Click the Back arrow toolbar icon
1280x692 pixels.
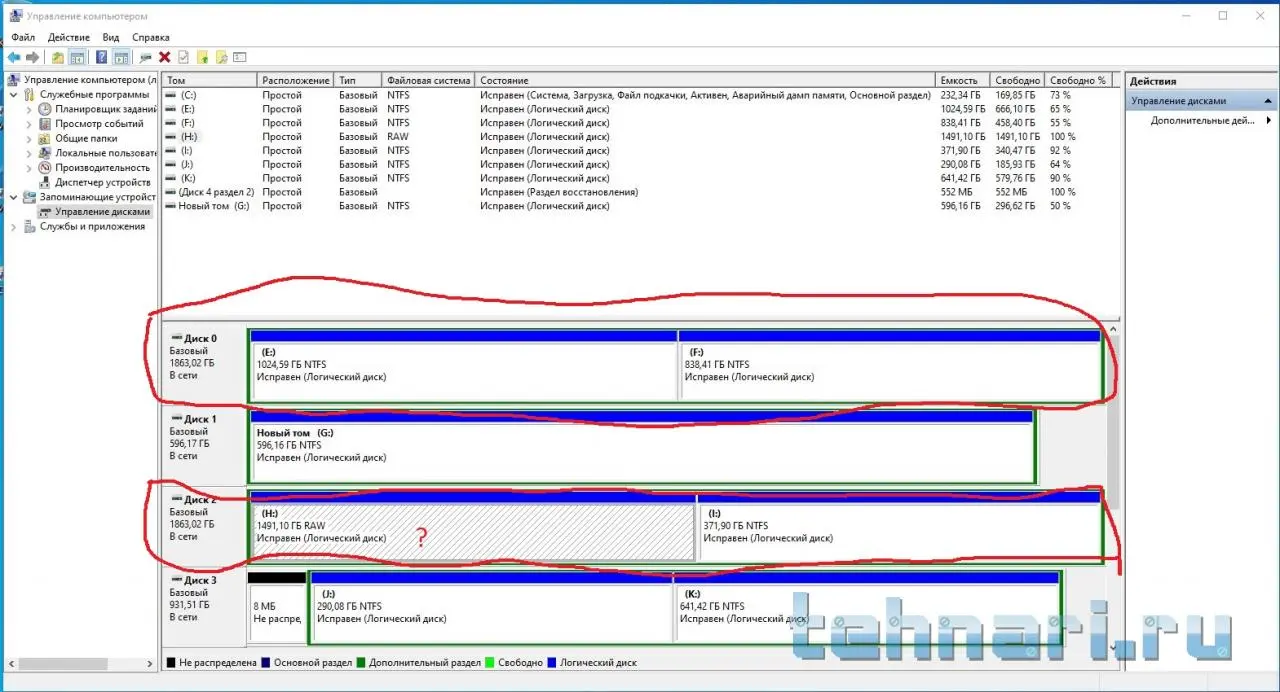(x=14, y=57)
